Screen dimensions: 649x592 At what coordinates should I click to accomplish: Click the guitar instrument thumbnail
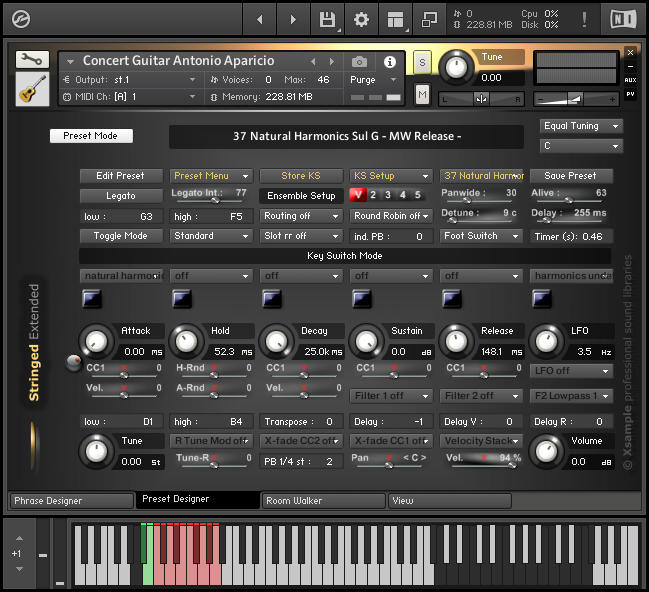pos(32,89)
